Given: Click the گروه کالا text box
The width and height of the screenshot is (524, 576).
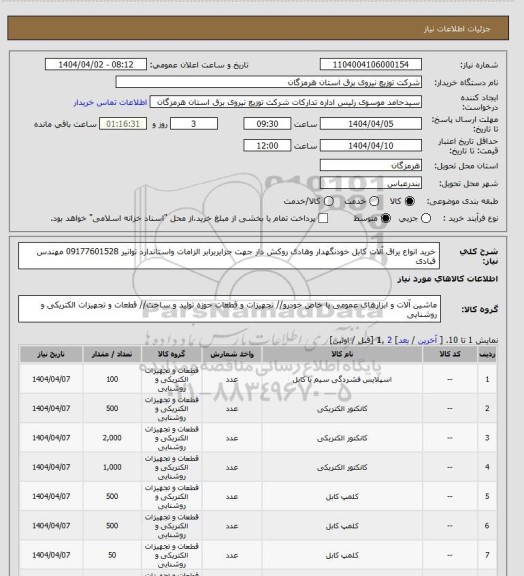Looking at the screenshot, I should point(230,309).
